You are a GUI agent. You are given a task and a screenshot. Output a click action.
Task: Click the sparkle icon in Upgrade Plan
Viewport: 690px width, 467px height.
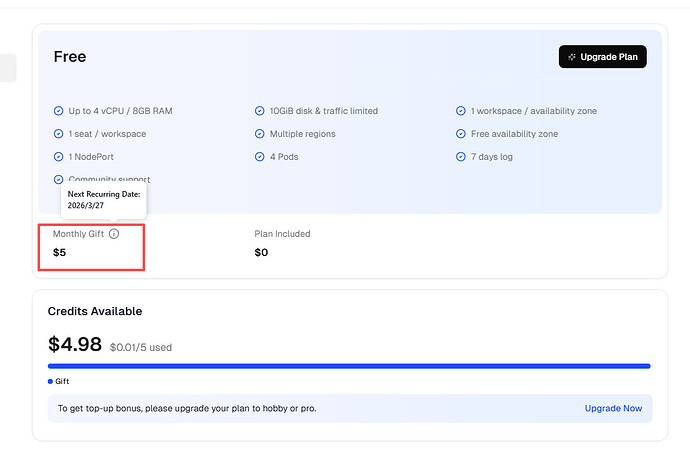click(x=572, y=57)
